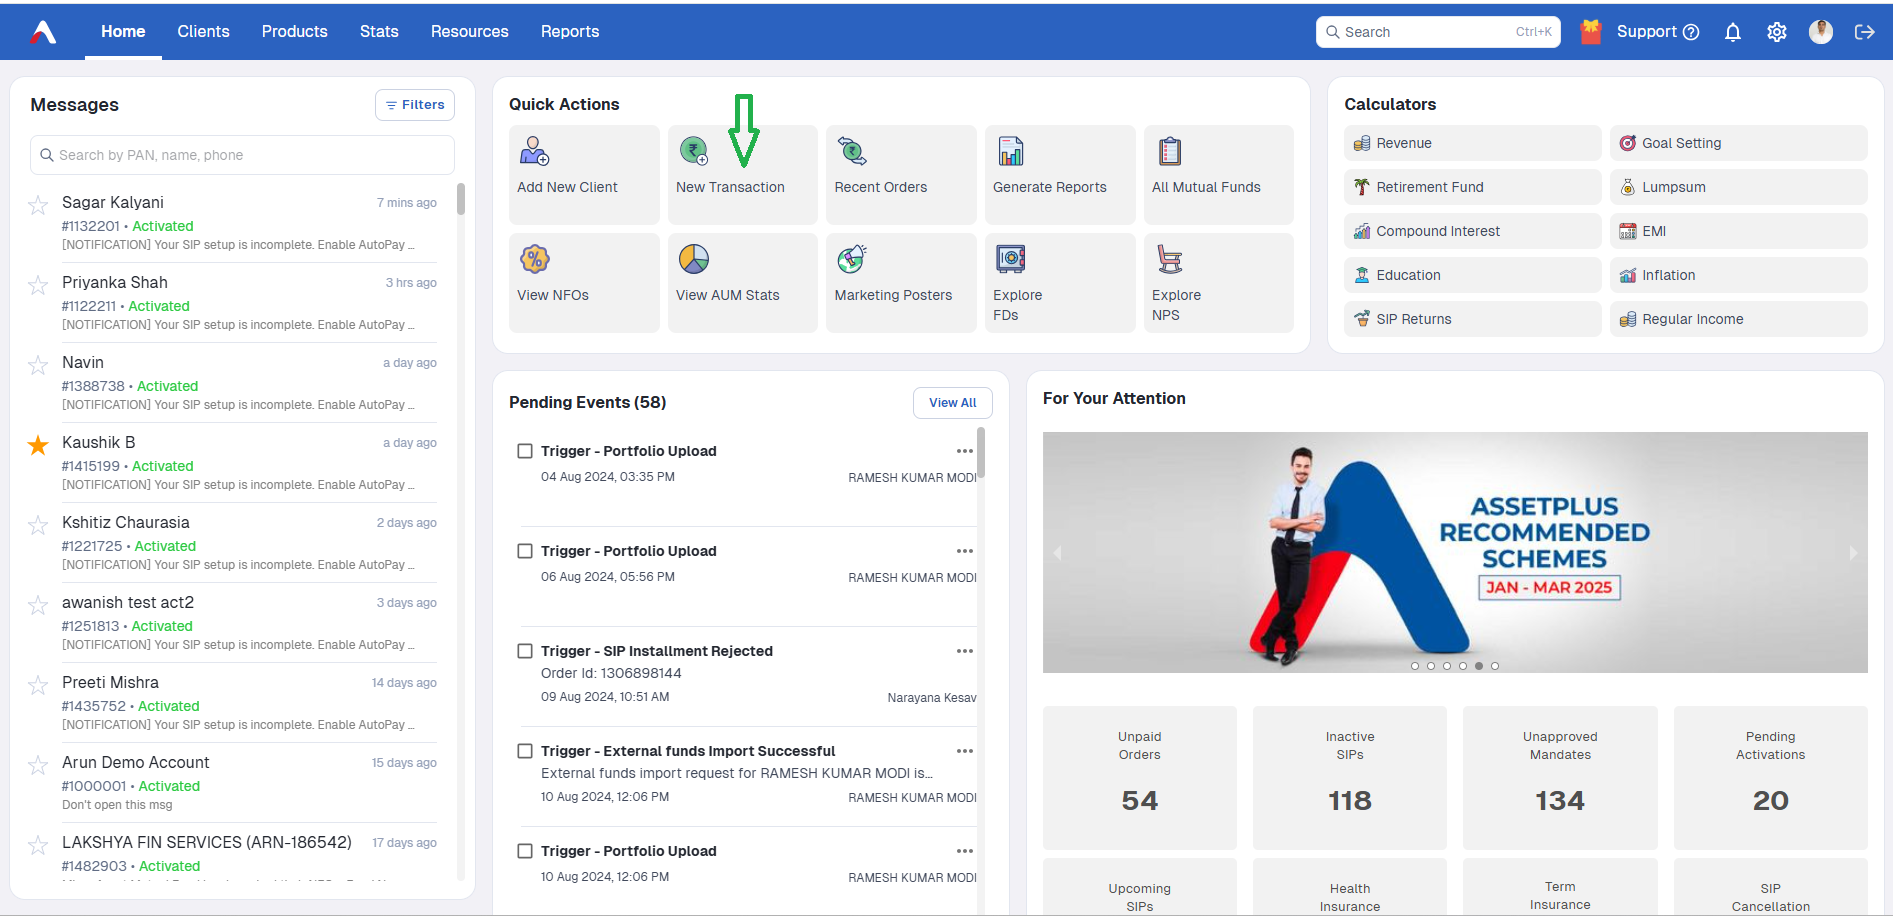Screen dimensions: 1893x916
Task: Open the Products menu
Action: pyautogui.click(x=295, y=32)
